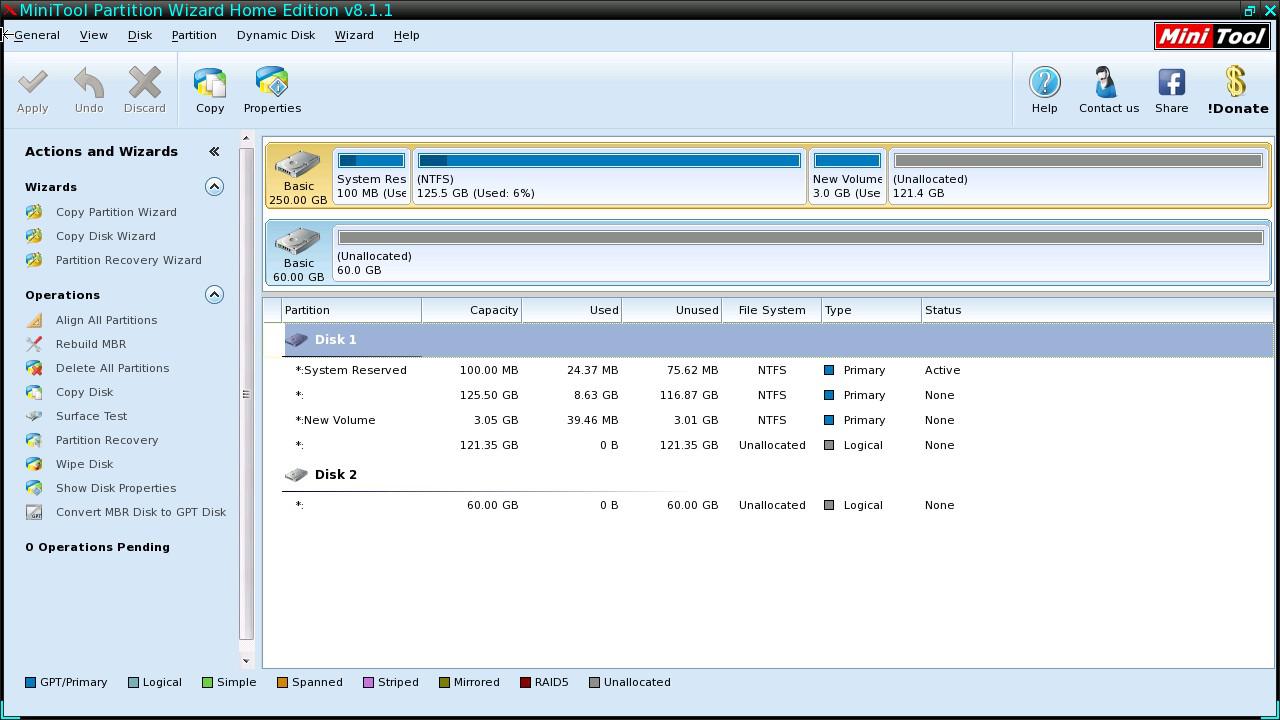
Task: Select System Reserved block in disk map
Action: coord(371,175)
